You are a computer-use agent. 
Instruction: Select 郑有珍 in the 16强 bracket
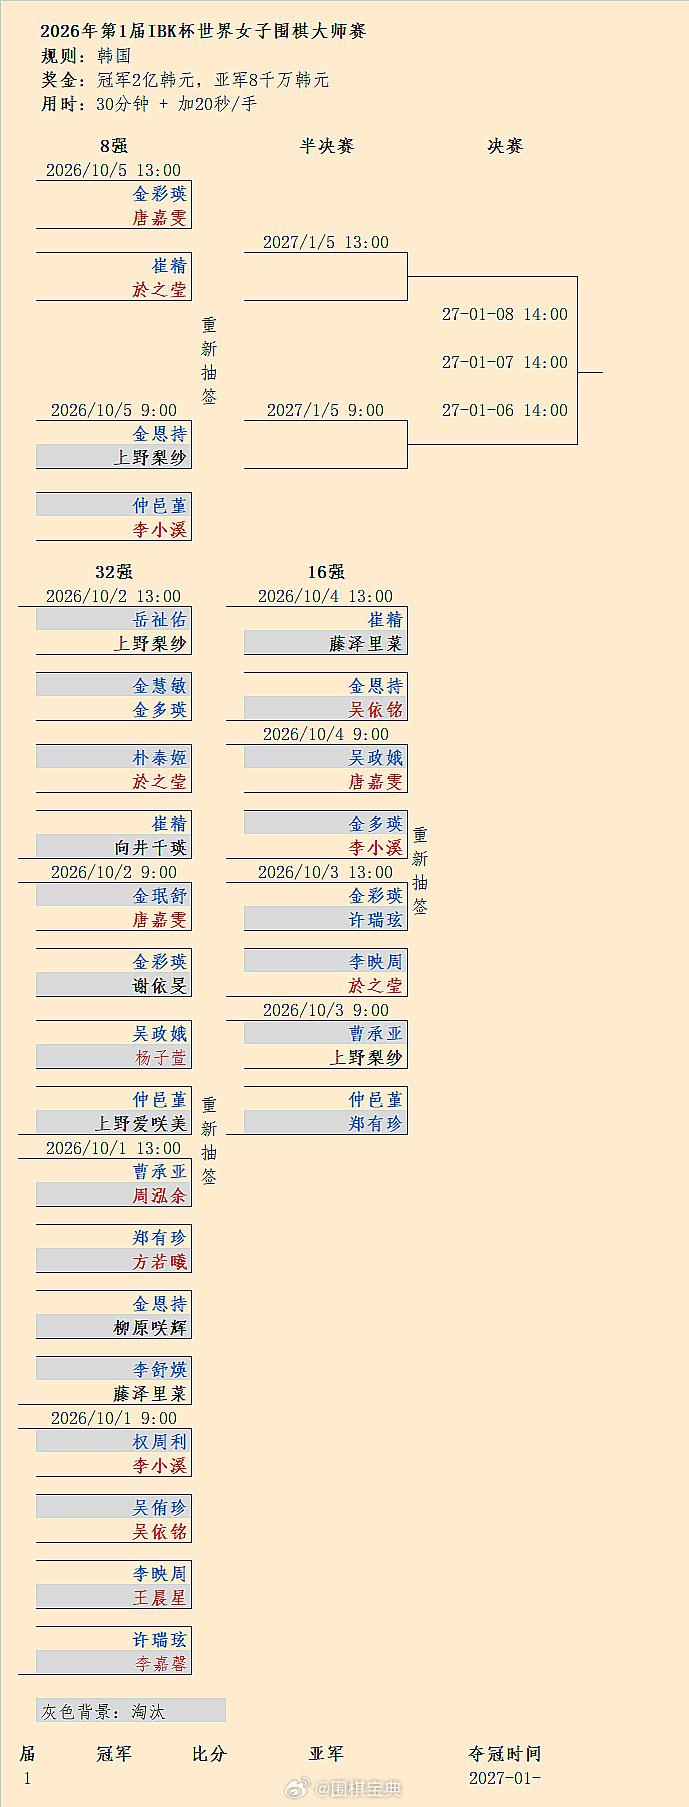tap(376, 1124)
